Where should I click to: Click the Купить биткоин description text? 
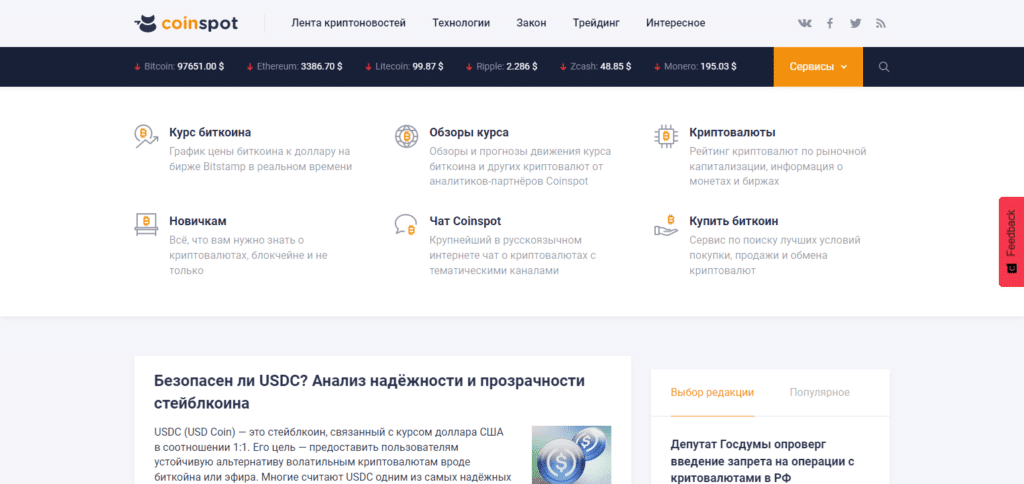tap(775, 255)
